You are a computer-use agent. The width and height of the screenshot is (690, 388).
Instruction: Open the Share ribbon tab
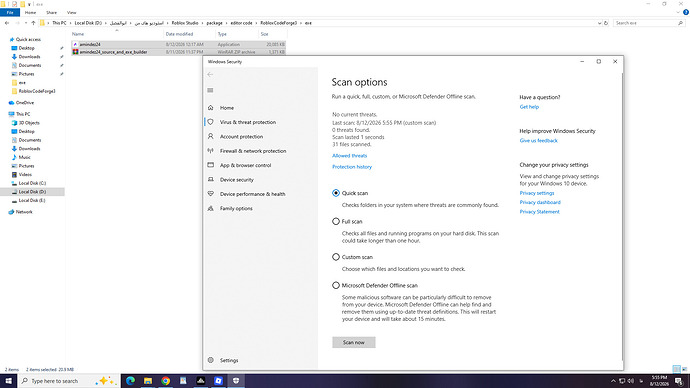(x=51, y=12)
